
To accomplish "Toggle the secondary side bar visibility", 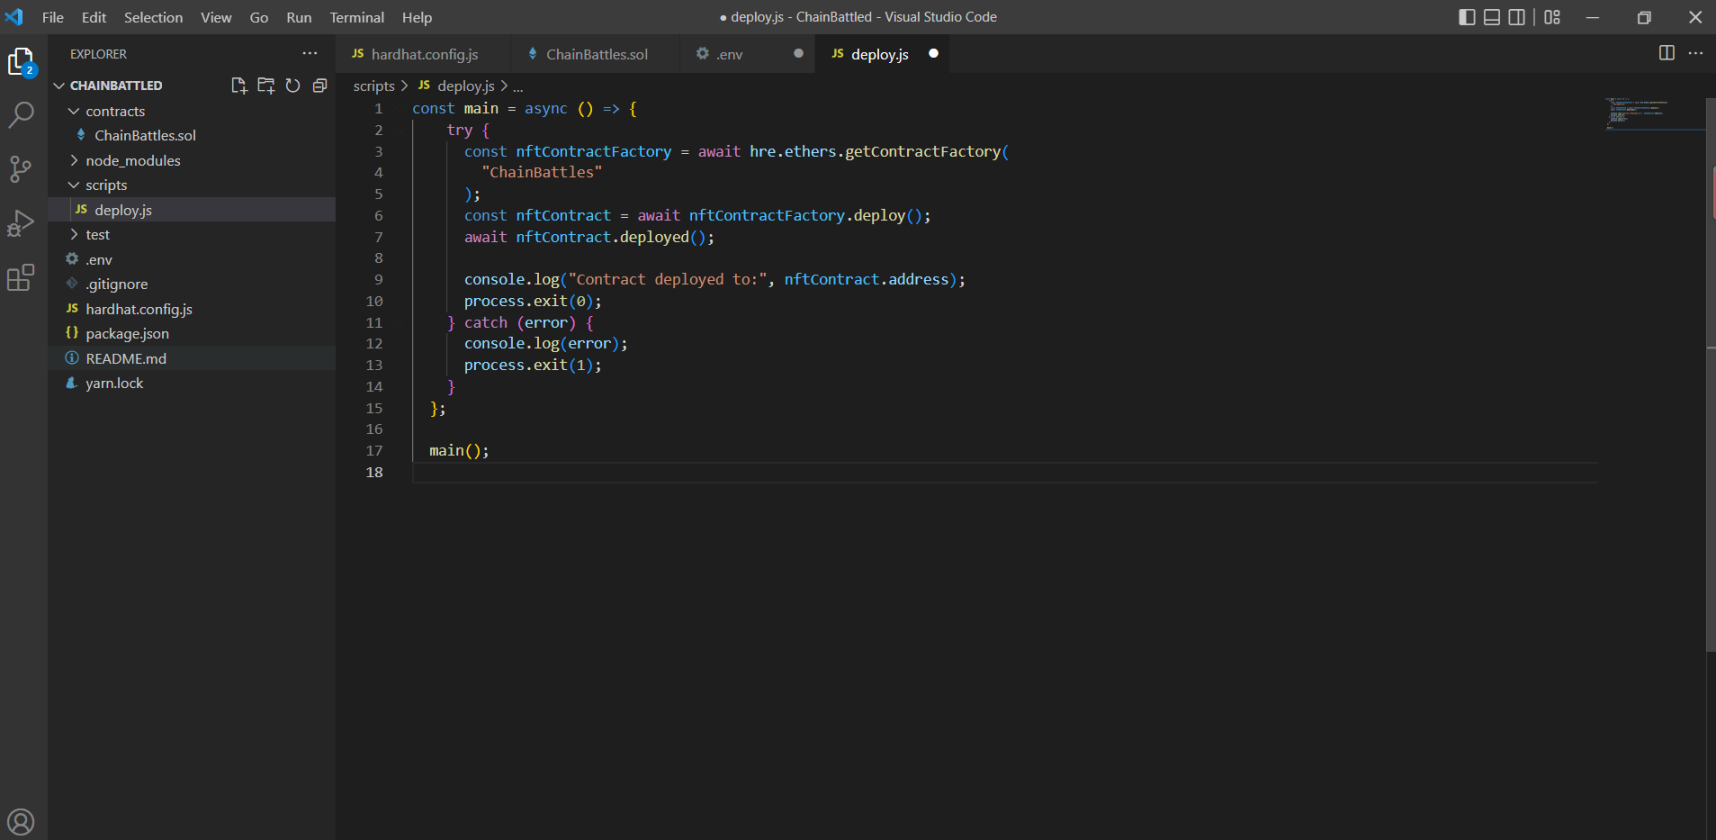I will tap(1517, 17).
